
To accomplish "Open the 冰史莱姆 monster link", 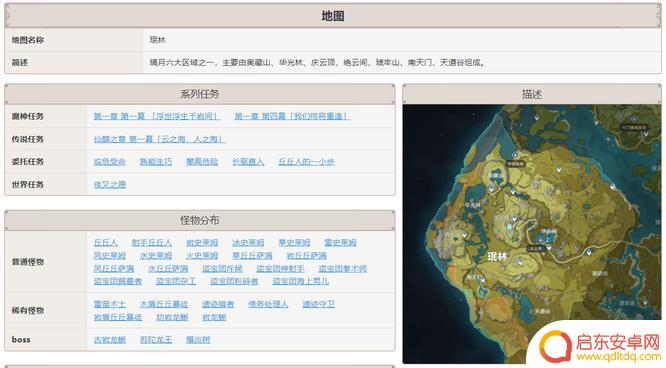I will pos(248,243).
